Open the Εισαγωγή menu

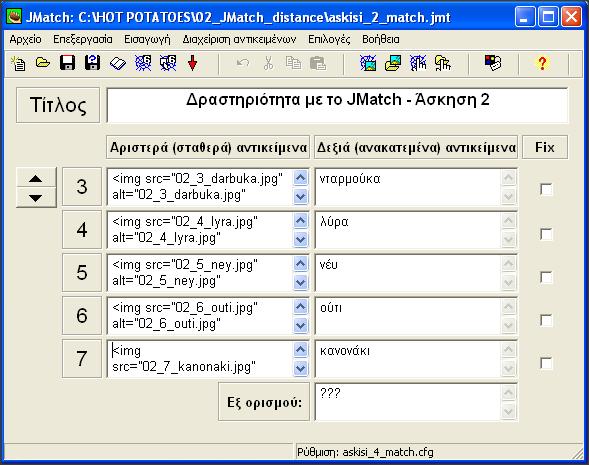point(147,39)
